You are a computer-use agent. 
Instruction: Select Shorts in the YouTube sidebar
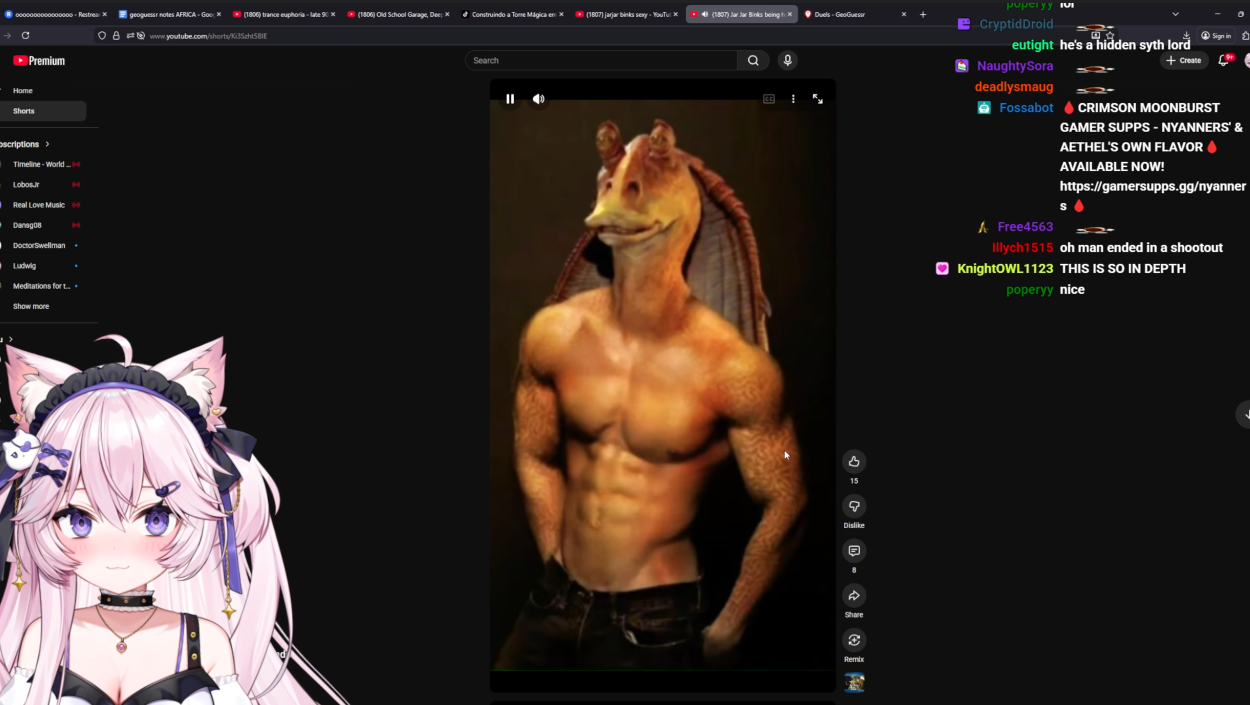point(43,111)
